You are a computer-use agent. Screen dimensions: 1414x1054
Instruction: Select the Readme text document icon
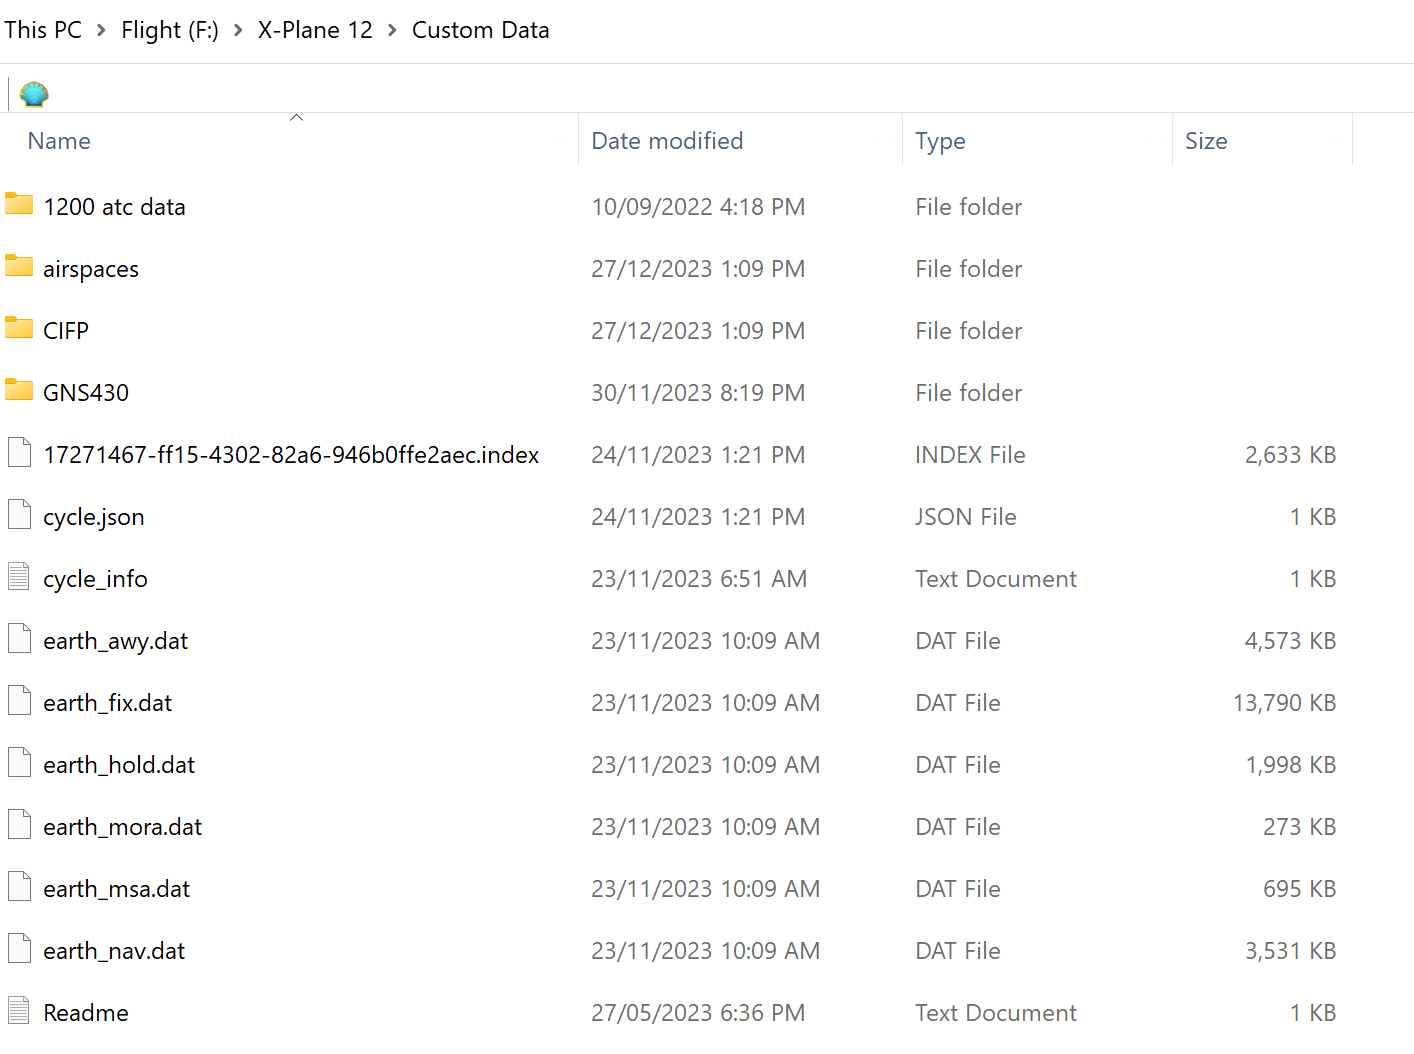point(19,1011)
